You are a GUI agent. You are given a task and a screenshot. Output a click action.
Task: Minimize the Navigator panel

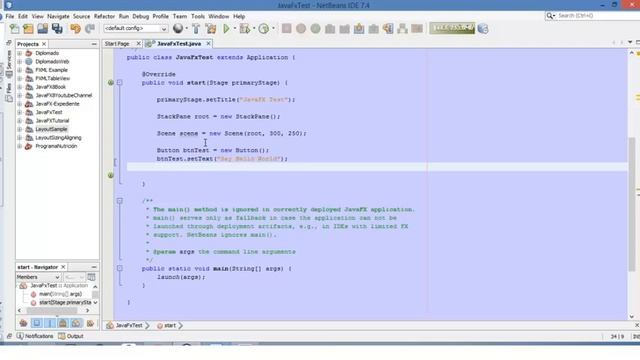(x=94, y=267)
